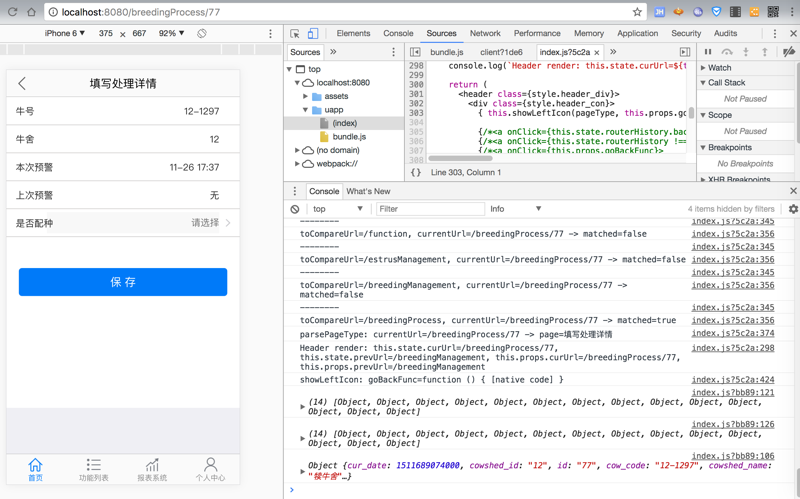Open the 个人中心 tab
Viewport: 800px width, 499px height.
(210, 469)
